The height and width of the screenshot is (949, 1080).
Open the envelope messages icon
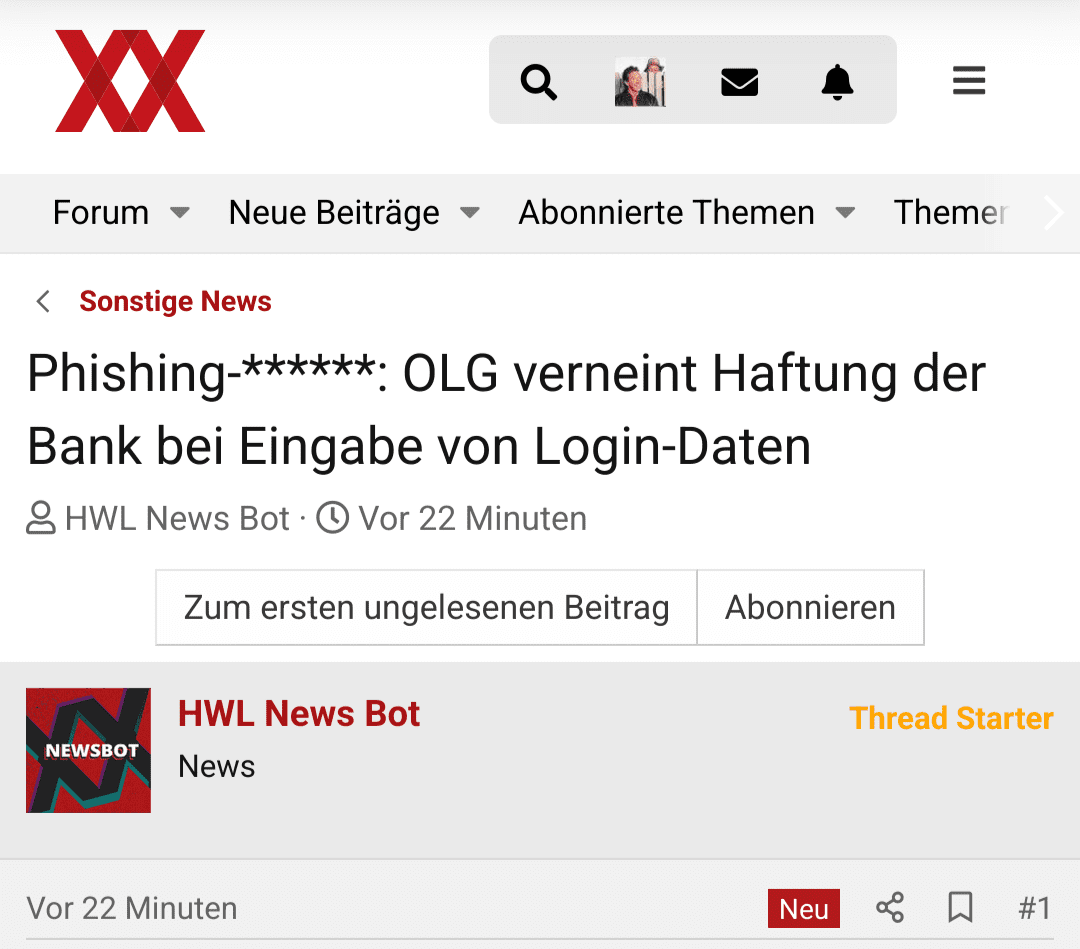click(x=739, y=82)
